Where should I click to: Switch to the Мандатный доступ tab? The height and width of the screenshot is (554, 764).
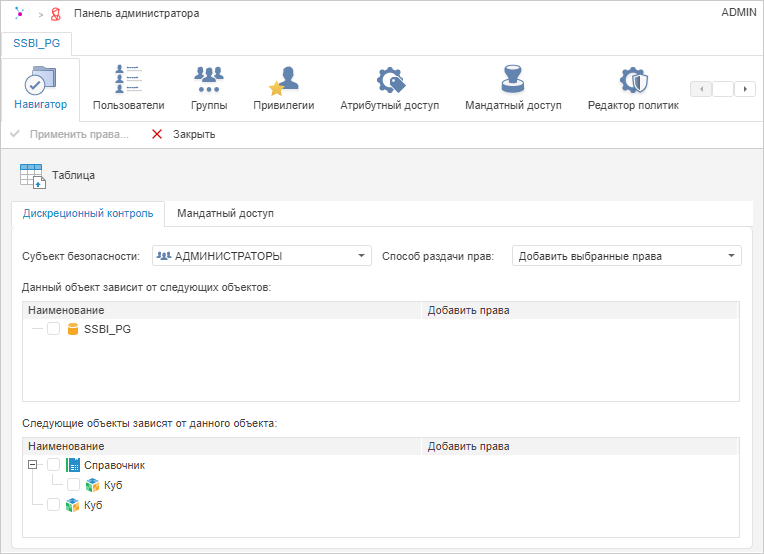[225, 213]
